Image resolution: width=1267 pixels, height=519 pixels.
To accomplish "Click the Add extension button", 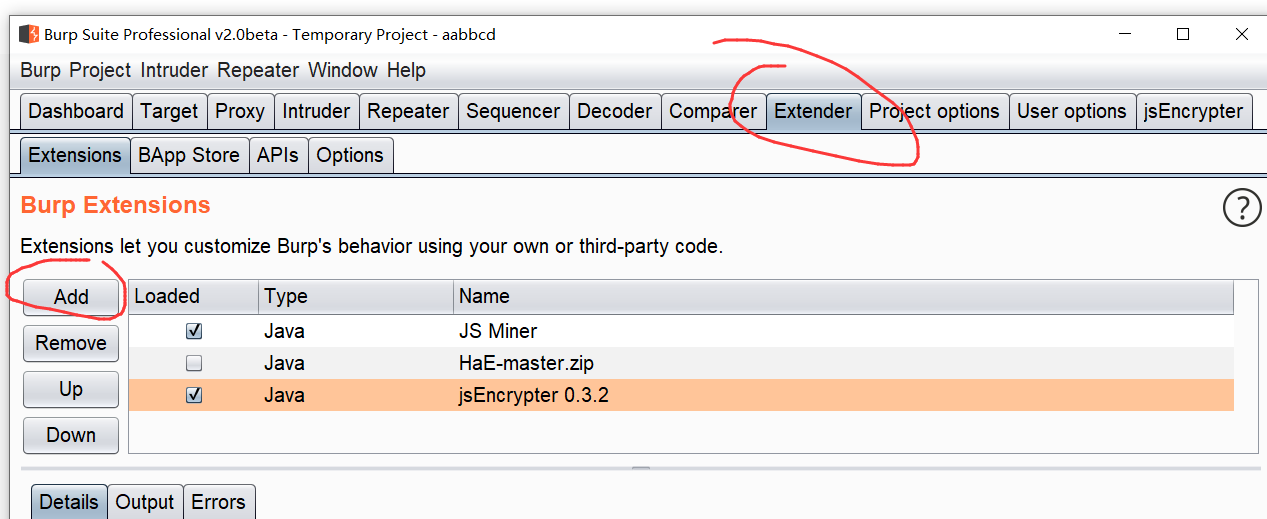I will point(71,297).
